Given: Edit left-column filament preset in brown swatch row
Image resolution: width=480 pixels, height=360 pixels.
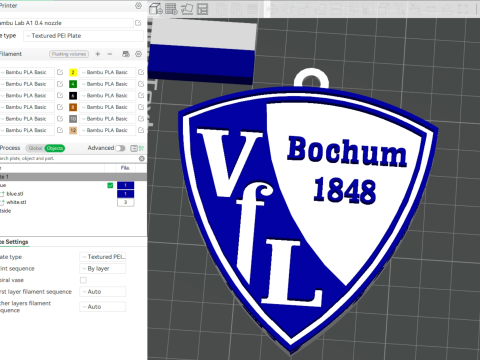Looking at the screenshot, I should pos(60,107).
